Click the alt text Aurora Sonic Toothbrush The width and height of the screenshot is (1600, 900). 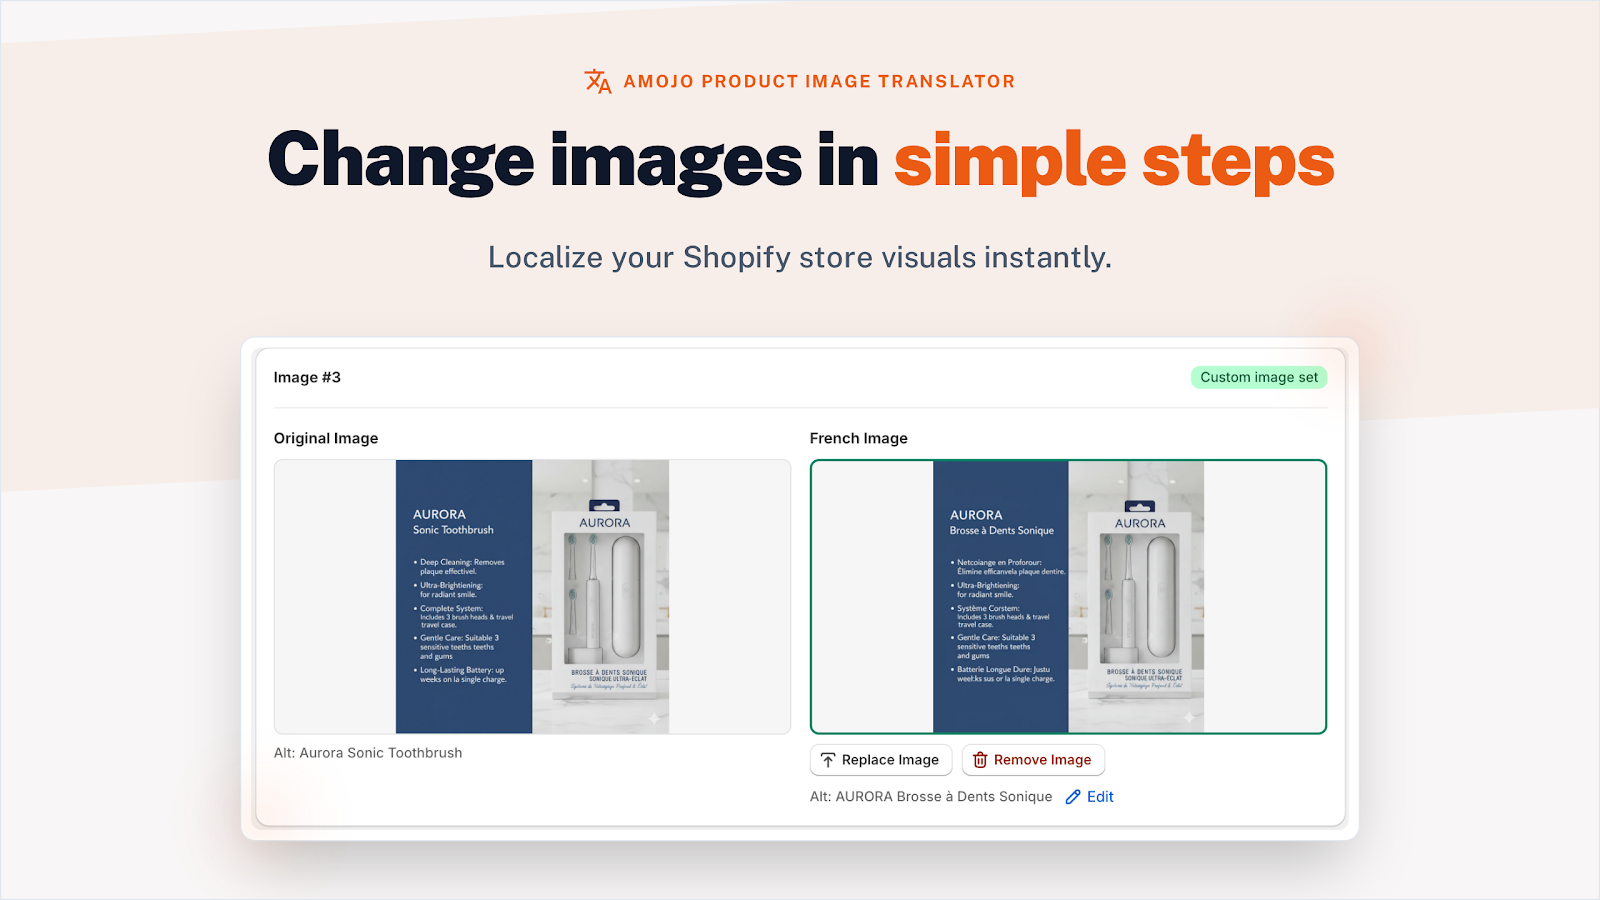pyautogui.click(x=369, y=752)
